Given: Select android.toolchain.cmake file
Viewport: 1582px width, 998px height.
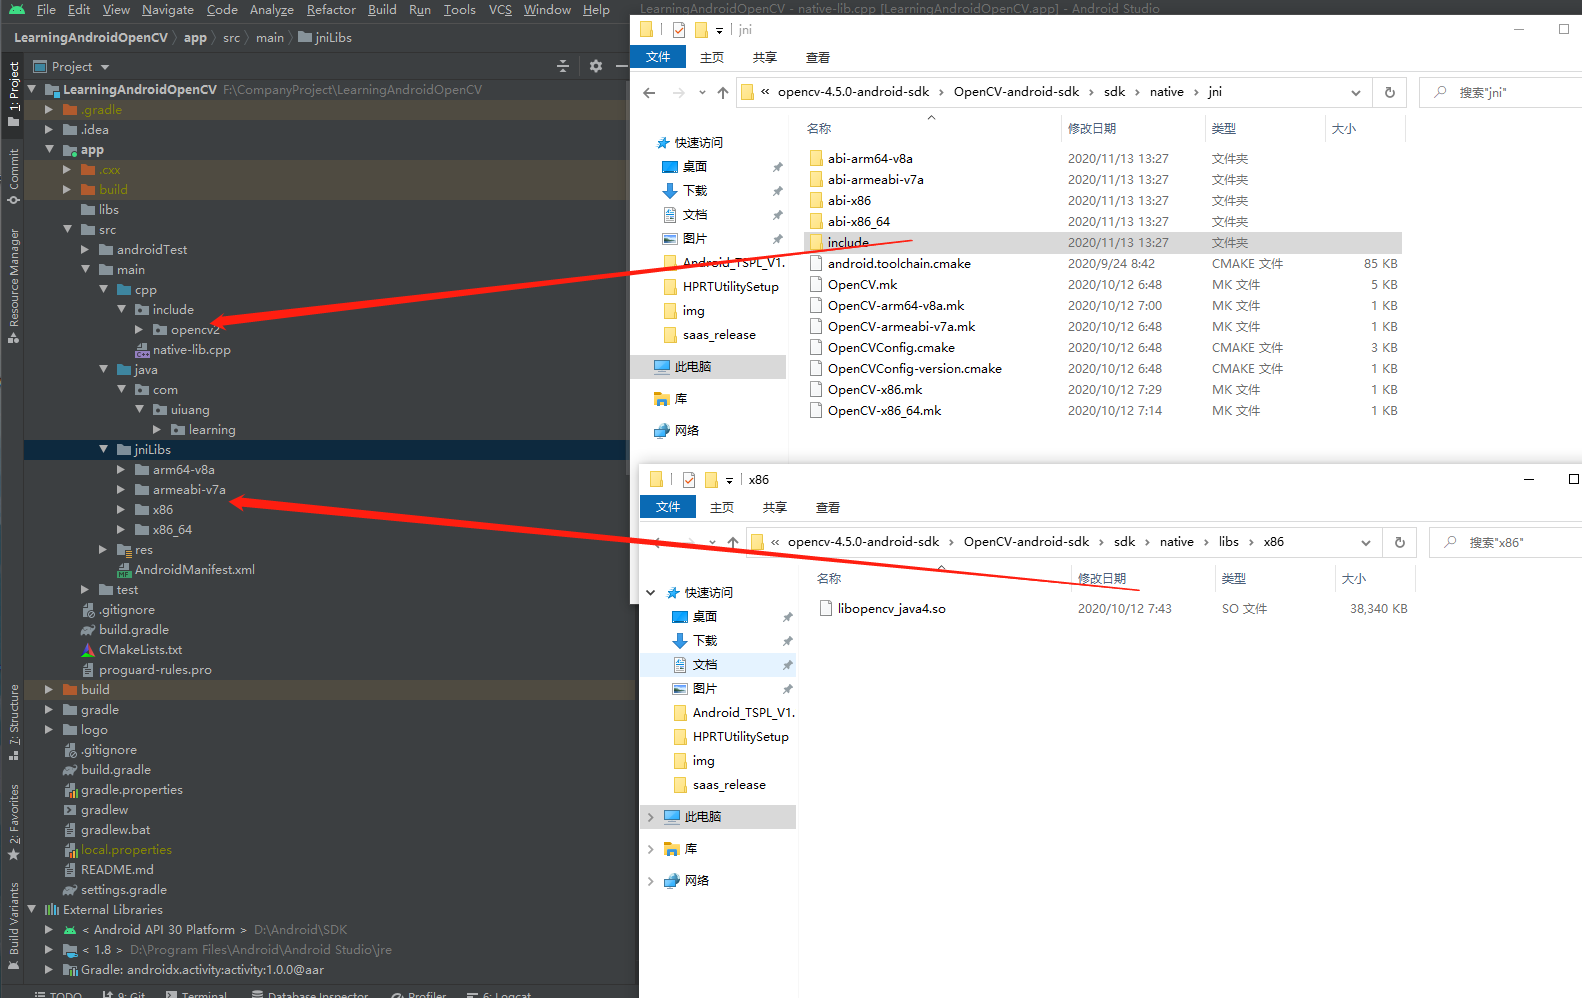Looking at the screenshot, I should [x=899, y=264].
